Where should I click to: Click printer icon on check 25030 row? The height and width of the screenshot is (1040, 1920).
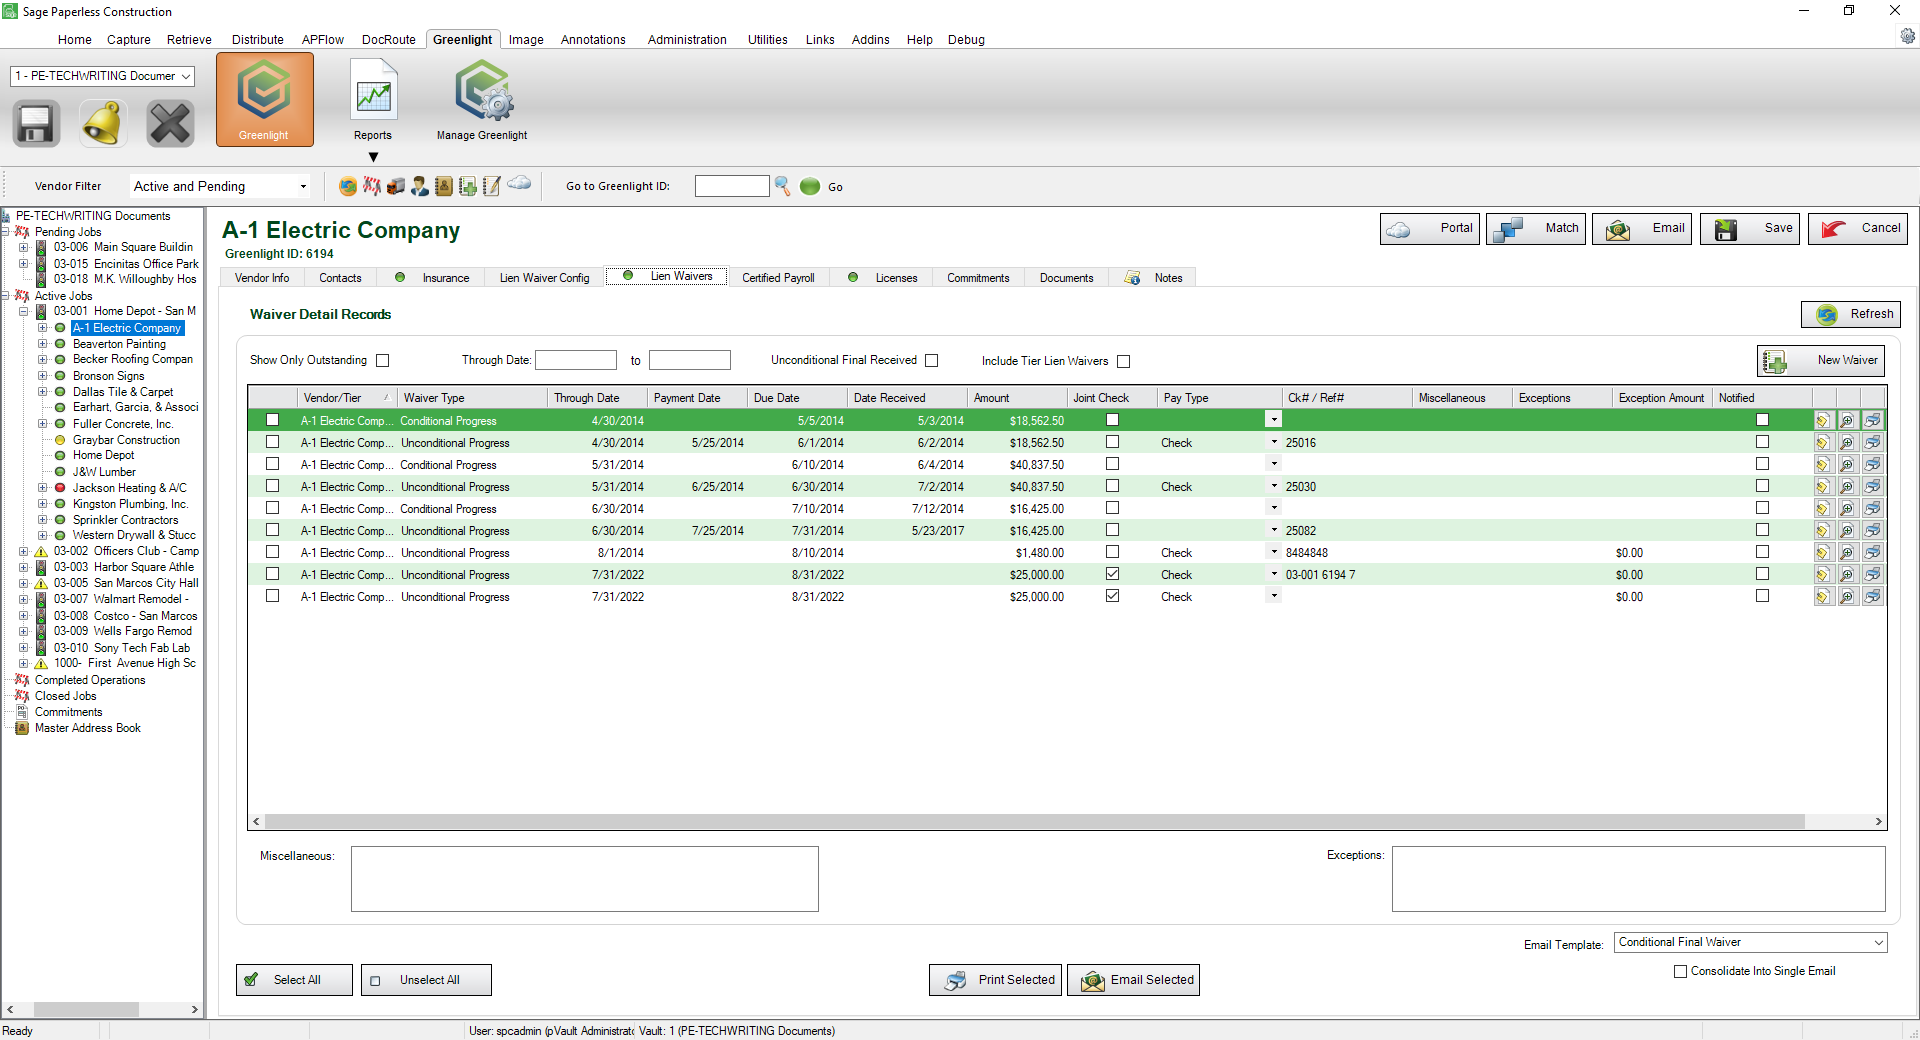pos(1872,487)
